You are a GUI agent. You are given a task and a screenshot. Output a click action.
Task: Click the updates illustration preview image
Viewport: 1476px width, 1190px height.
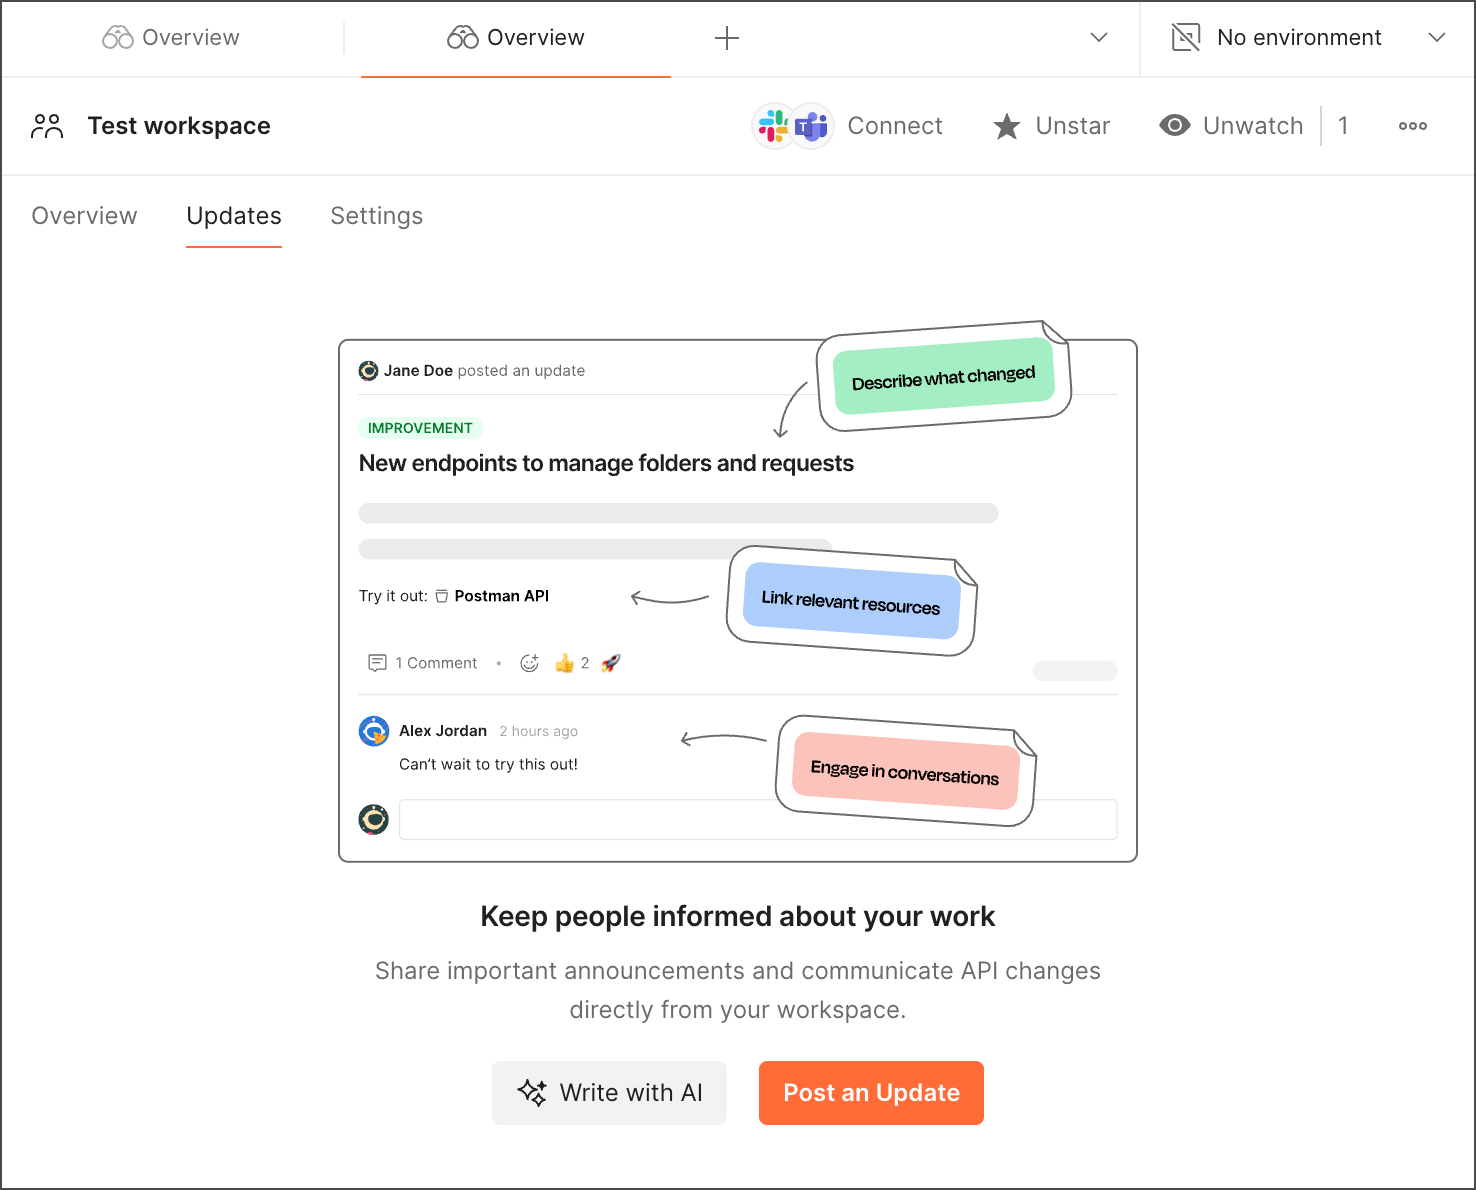[738, 600]
